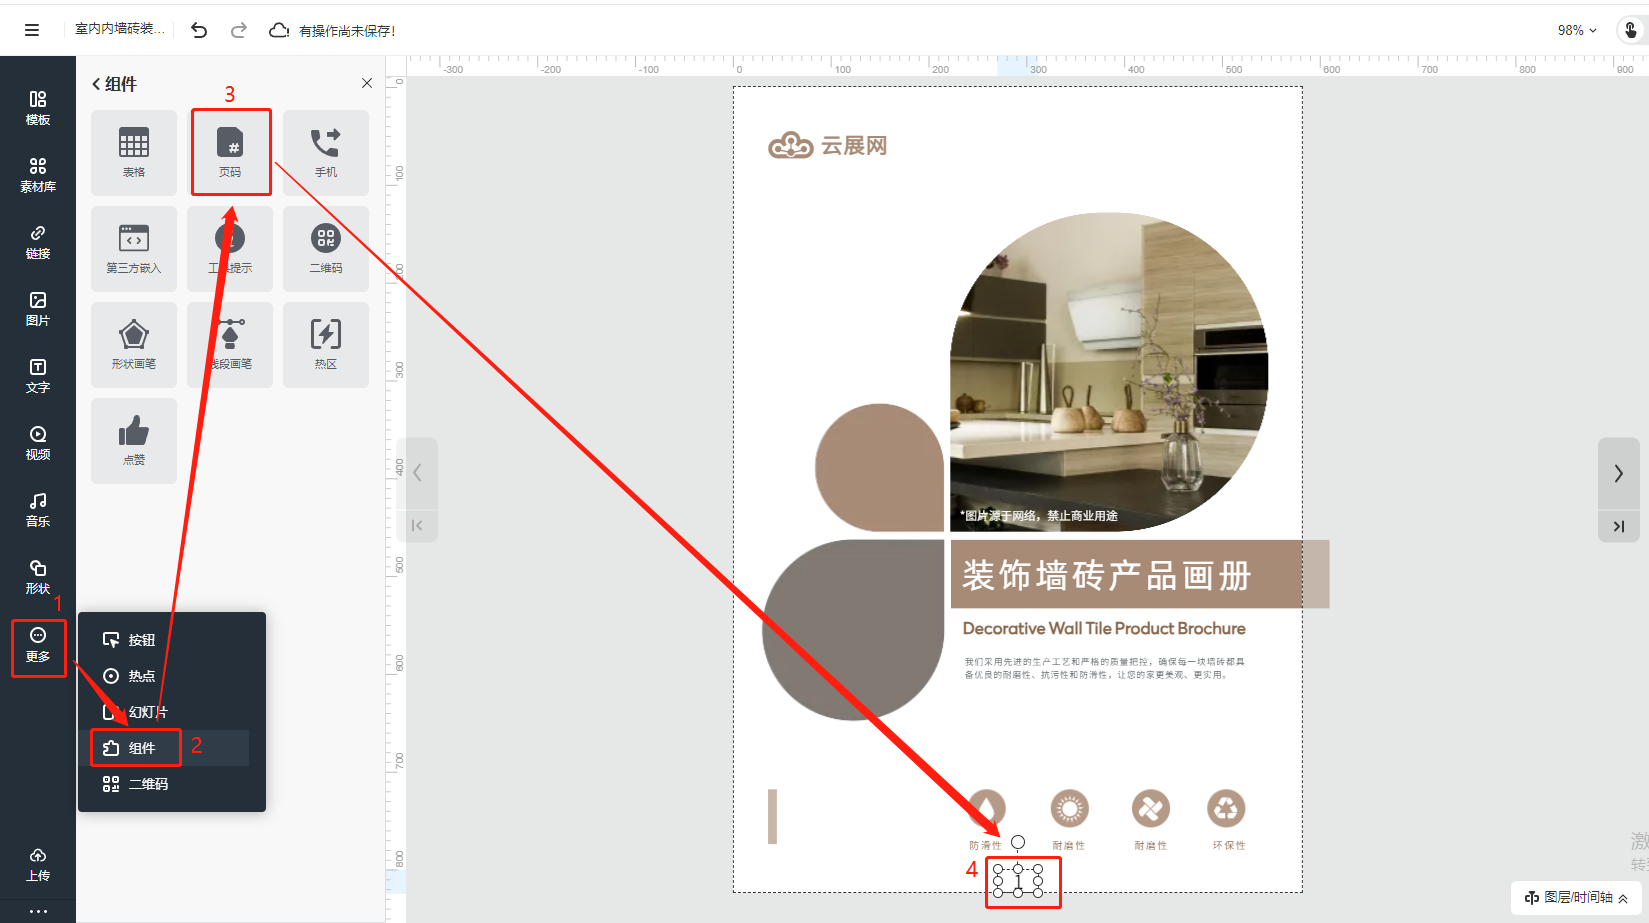Viewport: 1649px width, 923px height.
Task: Expand the 图层/时间轴 layers timeline panel
Action: (1577, 898)
